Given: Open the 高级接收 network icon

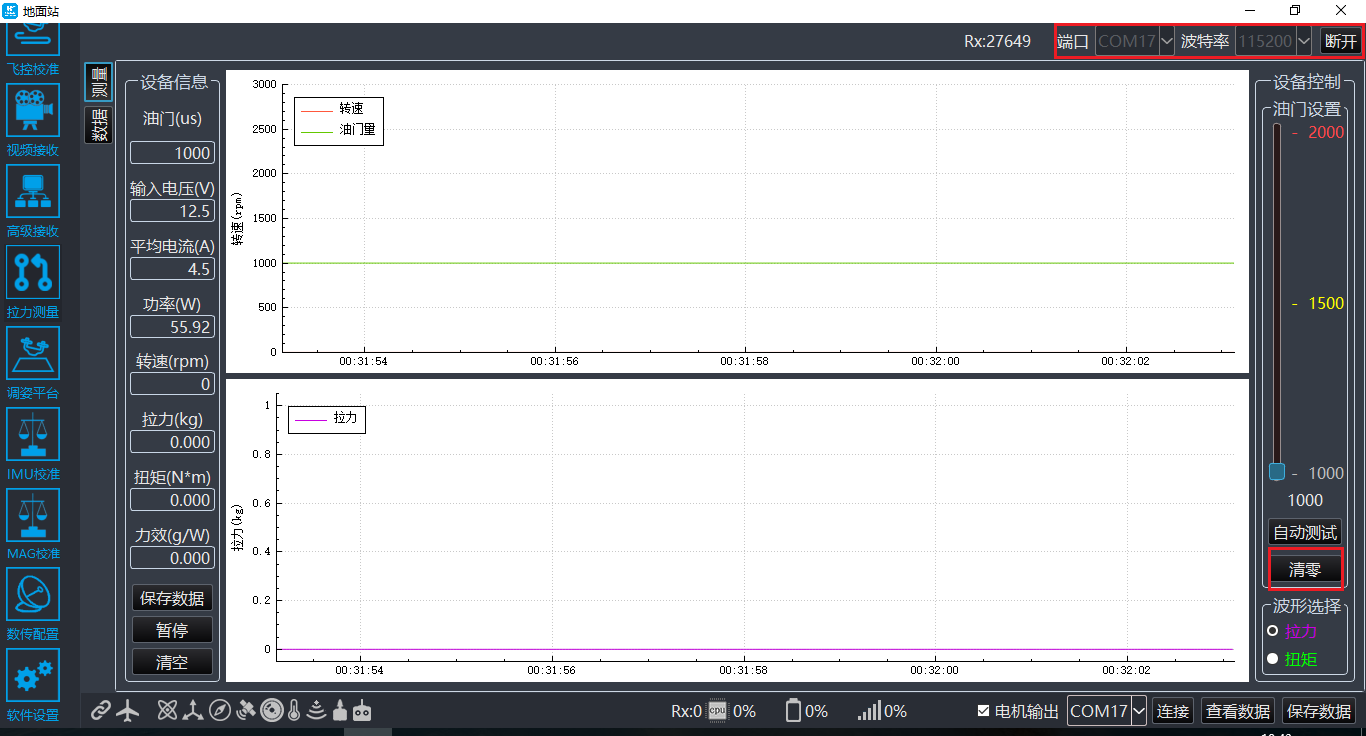Looking at the screenshot, I should click(33, 191).
